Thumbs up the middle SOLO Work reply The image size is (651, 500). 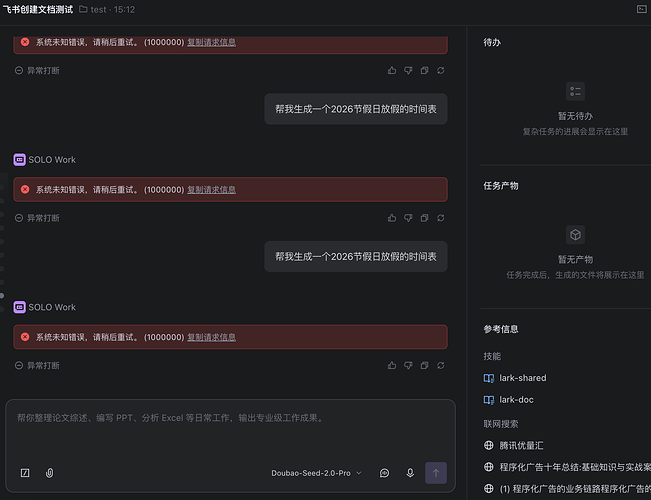pyautogui.click(x=392, y=218)
